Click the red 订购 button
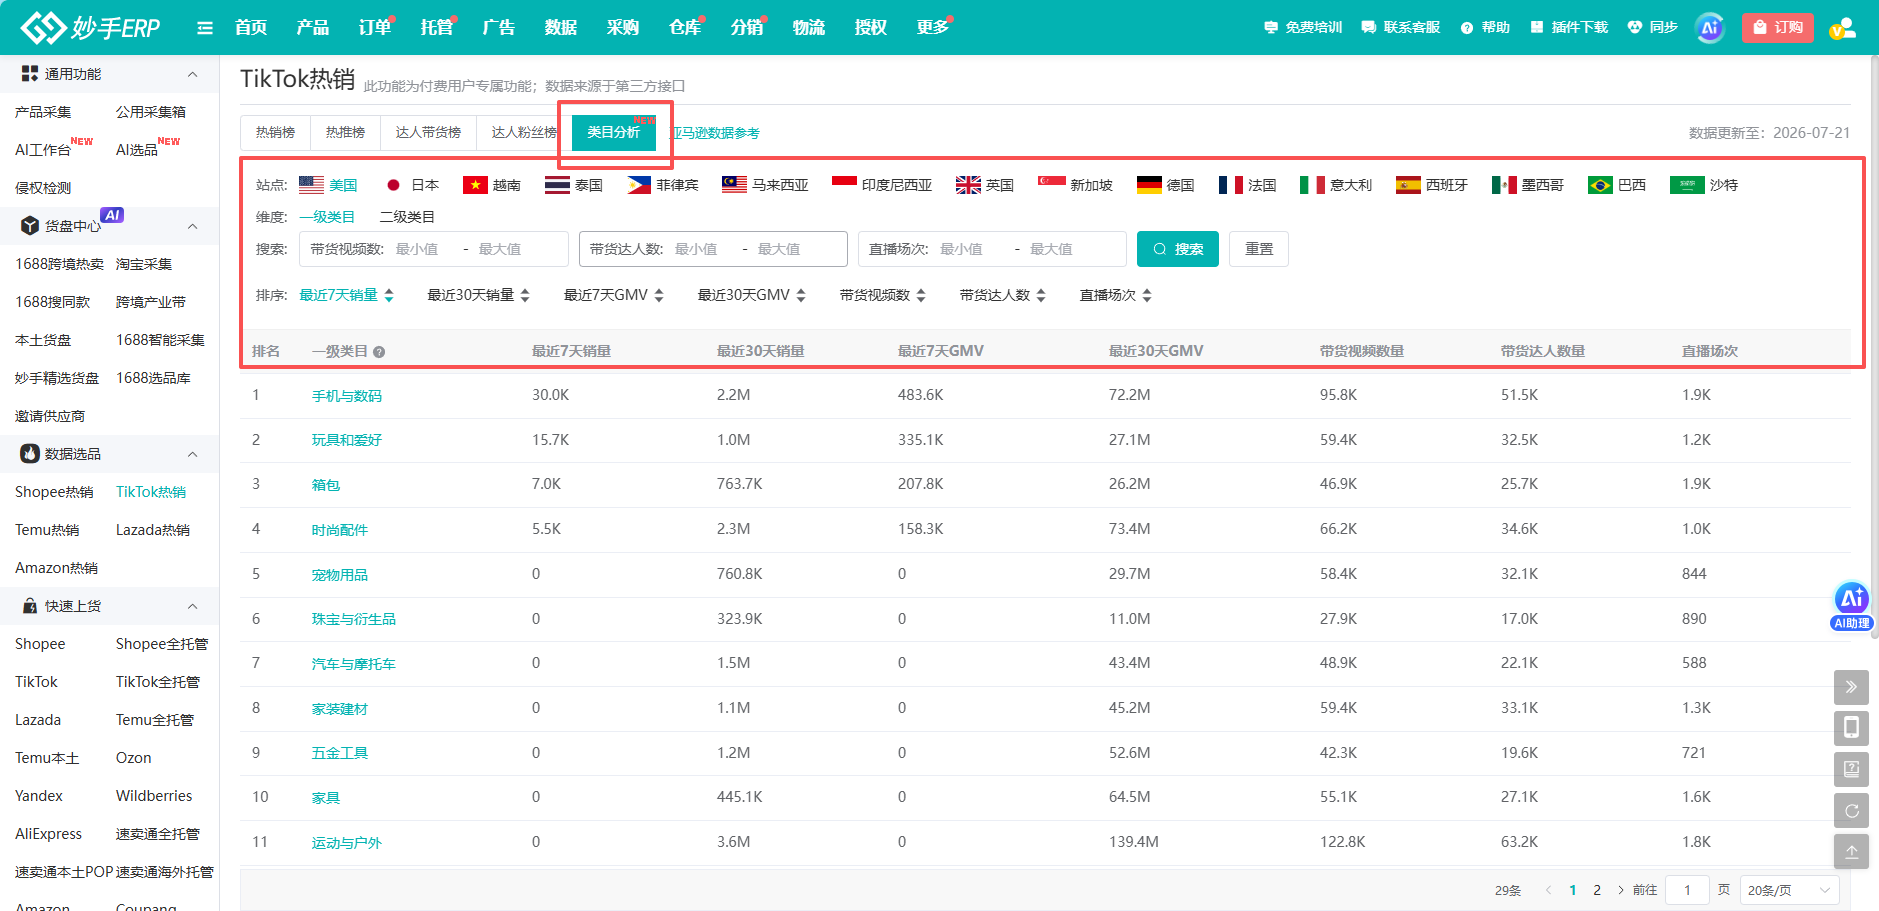 click(1778, 27)
